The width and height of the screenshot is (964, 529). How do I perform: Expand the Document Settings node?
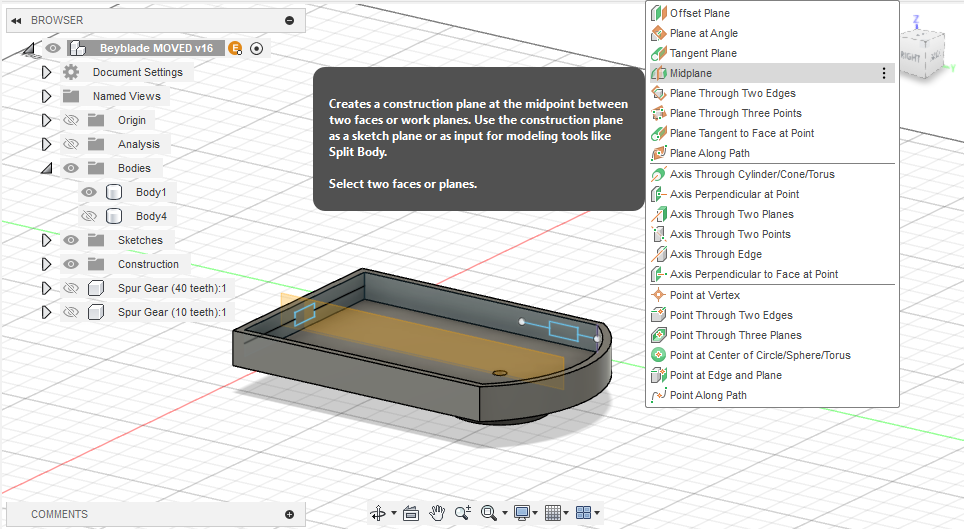coord(46,72)
